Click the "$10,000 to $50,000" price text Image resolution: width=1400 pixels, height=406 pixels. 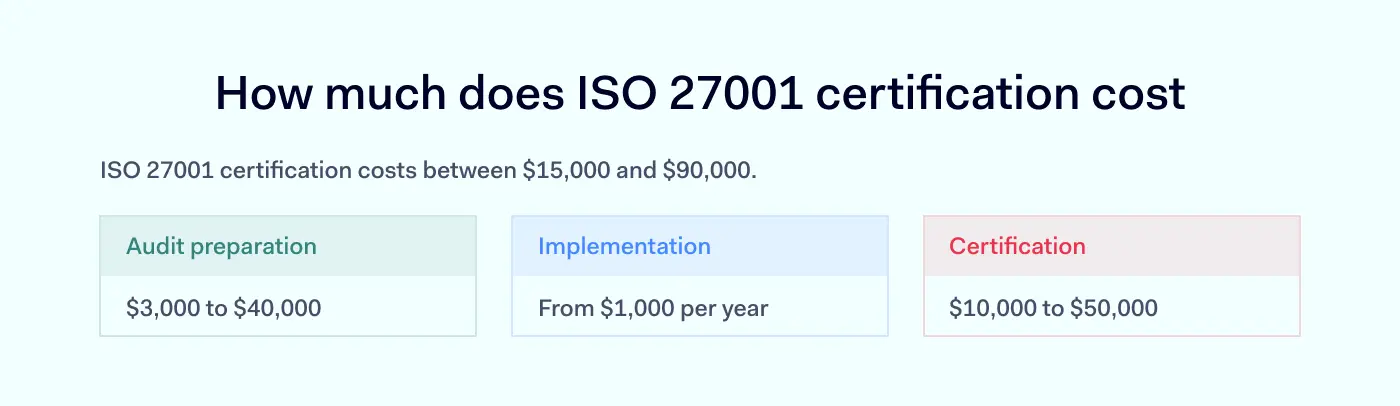pyautogui.click(x=1053, y=308)
